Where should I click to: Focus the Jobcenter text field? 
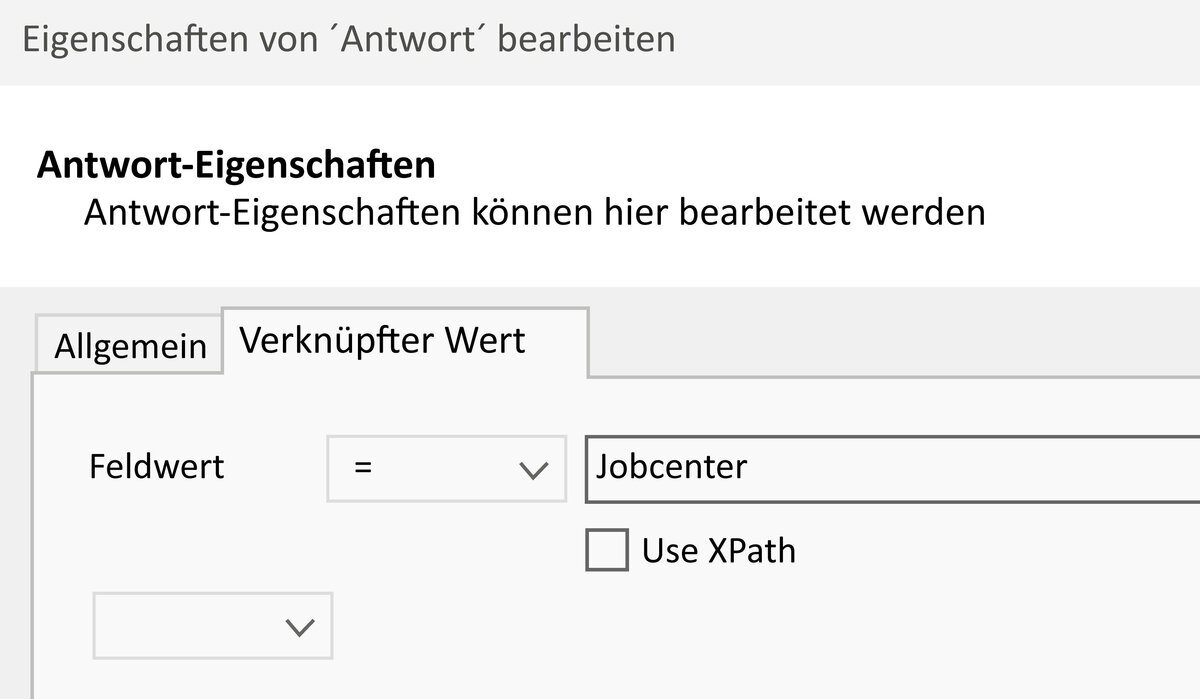(x=890, y=467)
